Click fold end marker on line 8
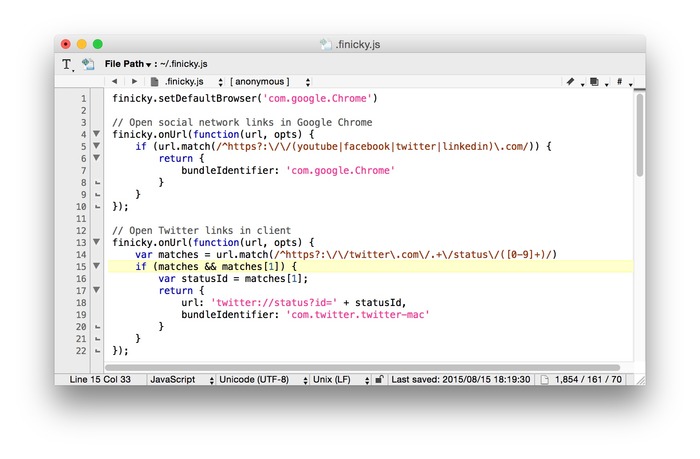The width and height of the screenshot is (700, 459). coord(97,183)
